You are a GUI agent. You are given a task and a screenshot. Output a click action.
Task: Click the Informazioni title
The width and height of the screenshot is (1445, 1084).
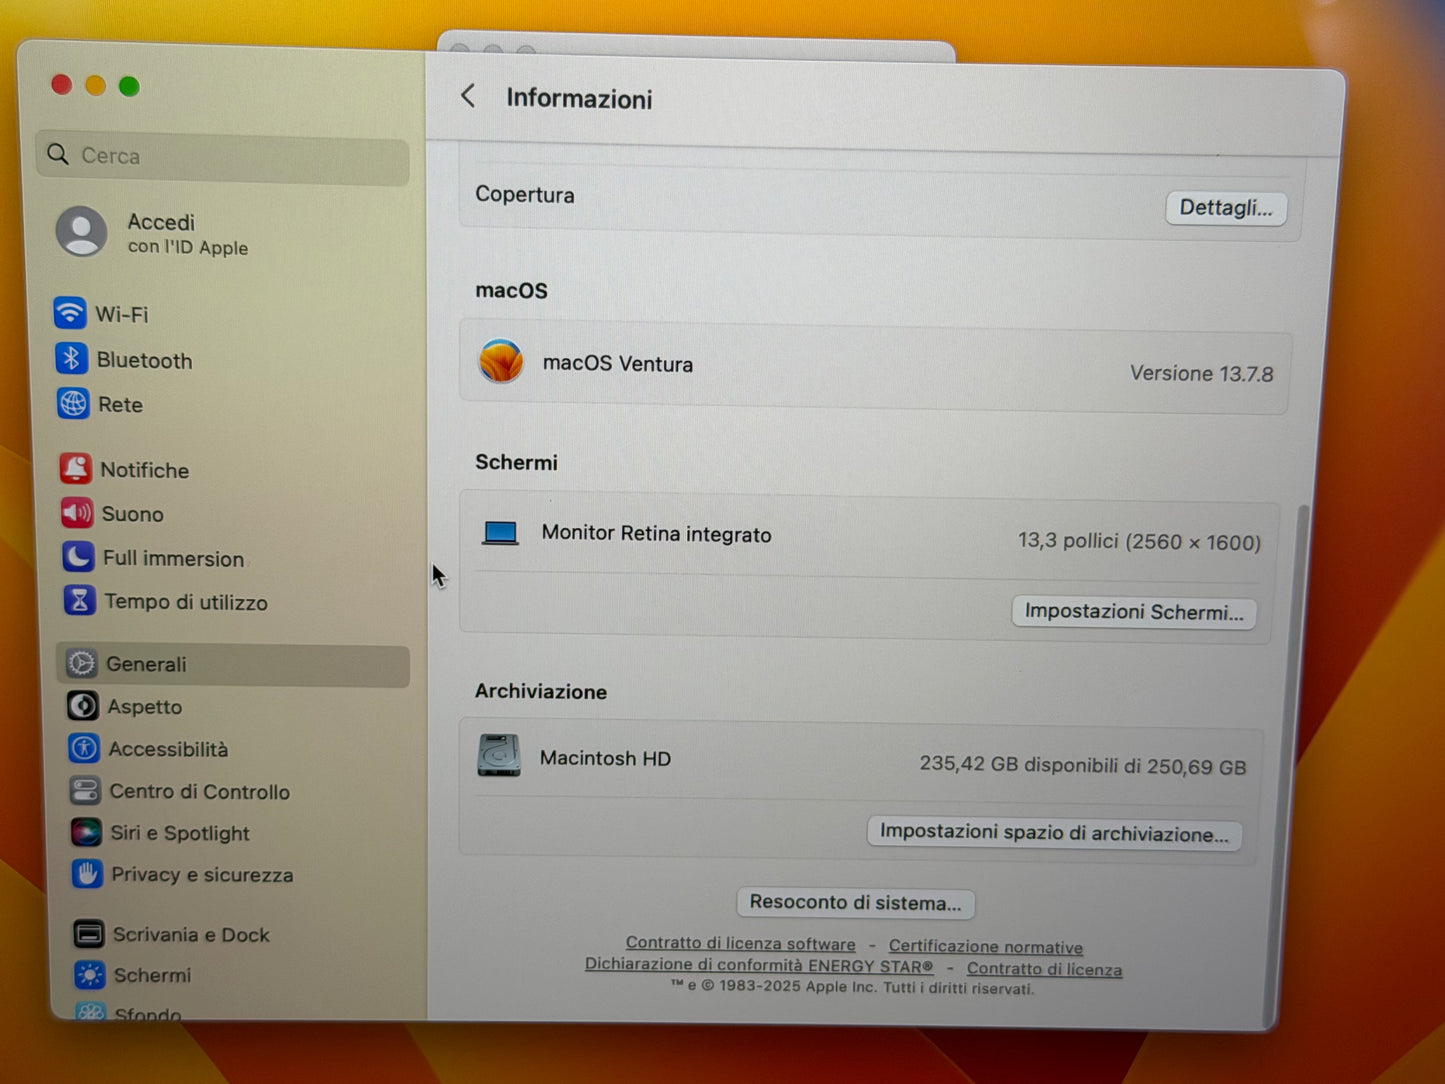(x=579, y=98)
